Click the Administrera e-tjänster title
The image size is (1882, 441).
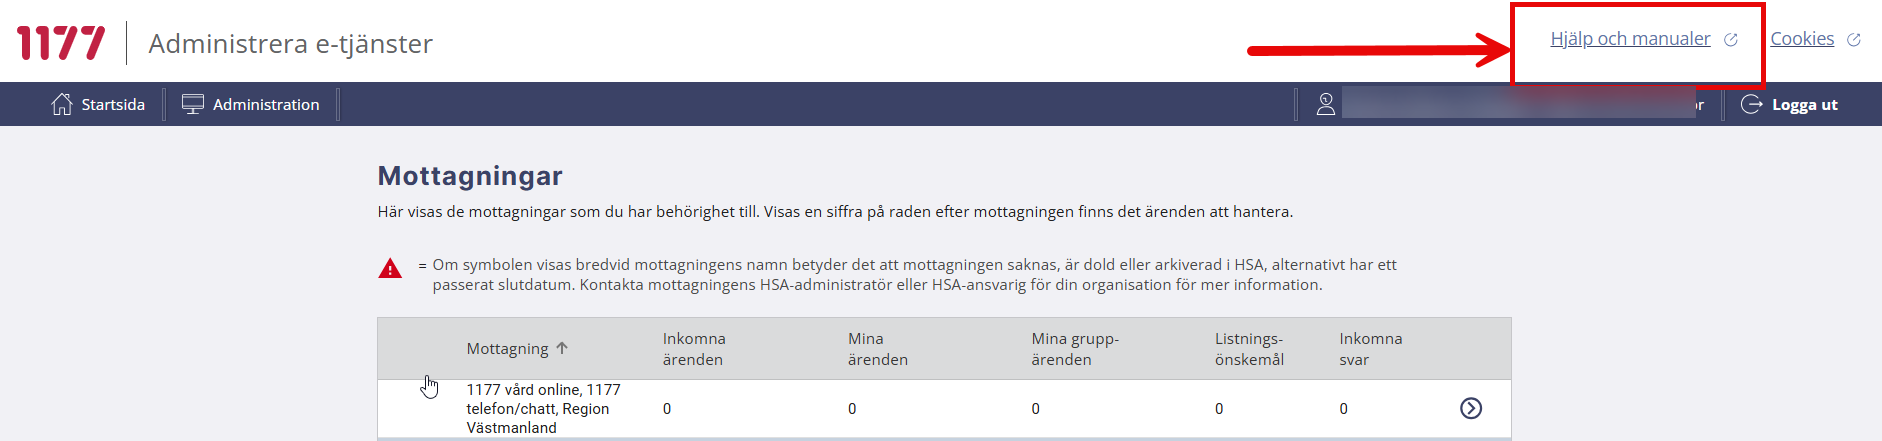[x=290, y=44]
